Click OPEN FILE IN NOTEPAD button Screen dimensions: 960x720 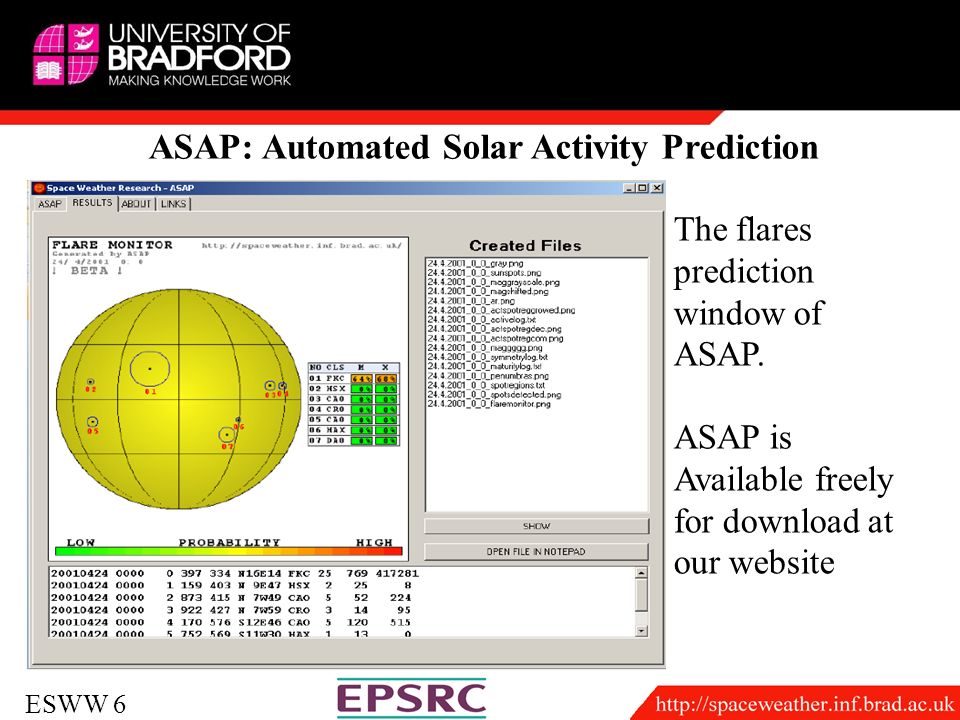pos(536,552)
